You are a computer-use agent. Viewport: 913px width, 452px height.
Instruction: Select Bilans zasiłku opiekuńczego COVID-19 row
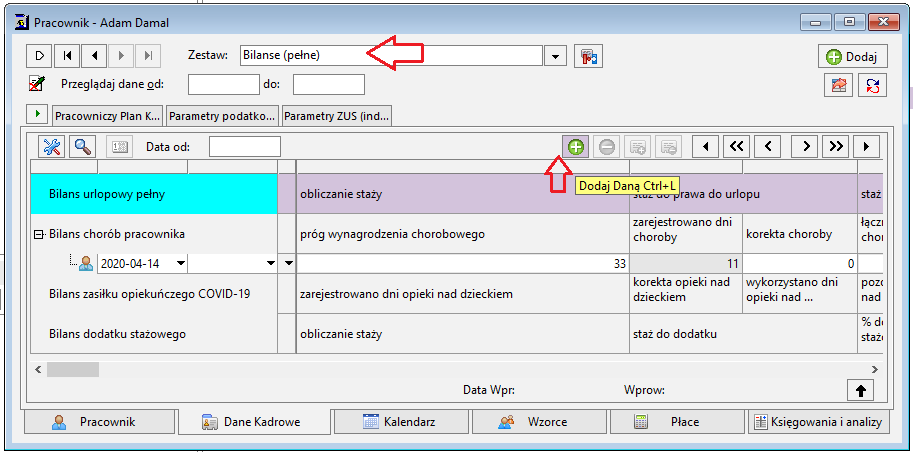(150, 294)
